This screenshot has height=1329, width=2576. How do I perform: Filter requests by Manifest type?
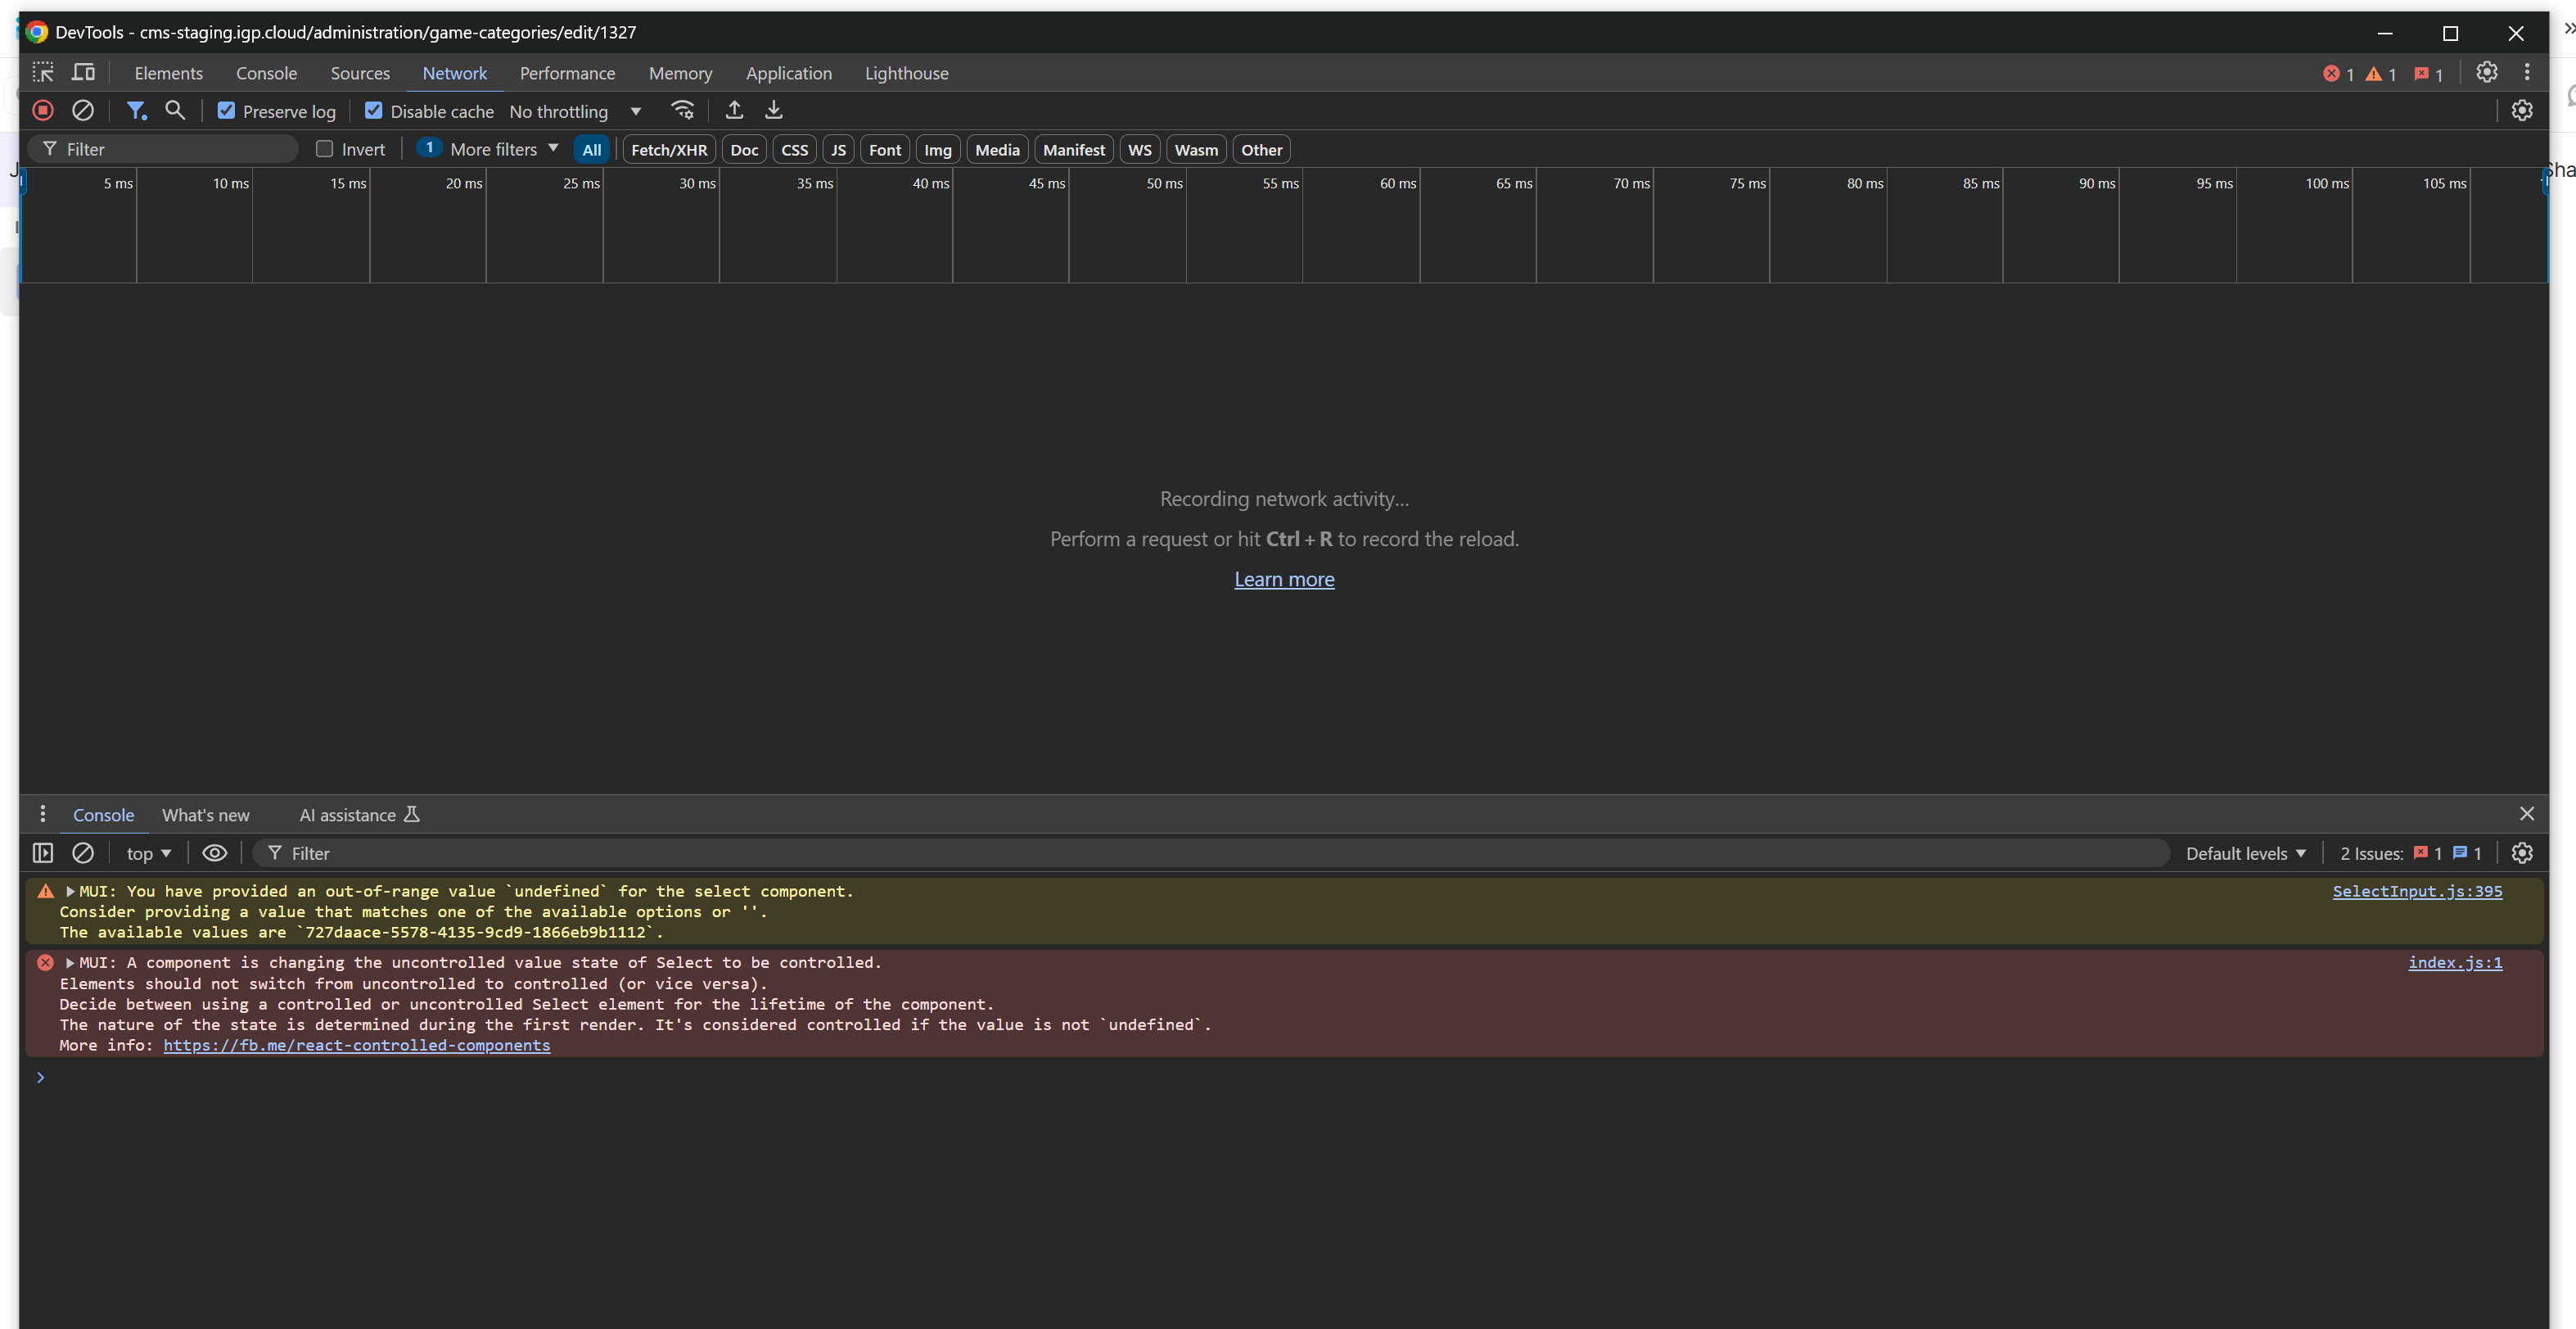pyautogui.click(x=1074, y=149)
